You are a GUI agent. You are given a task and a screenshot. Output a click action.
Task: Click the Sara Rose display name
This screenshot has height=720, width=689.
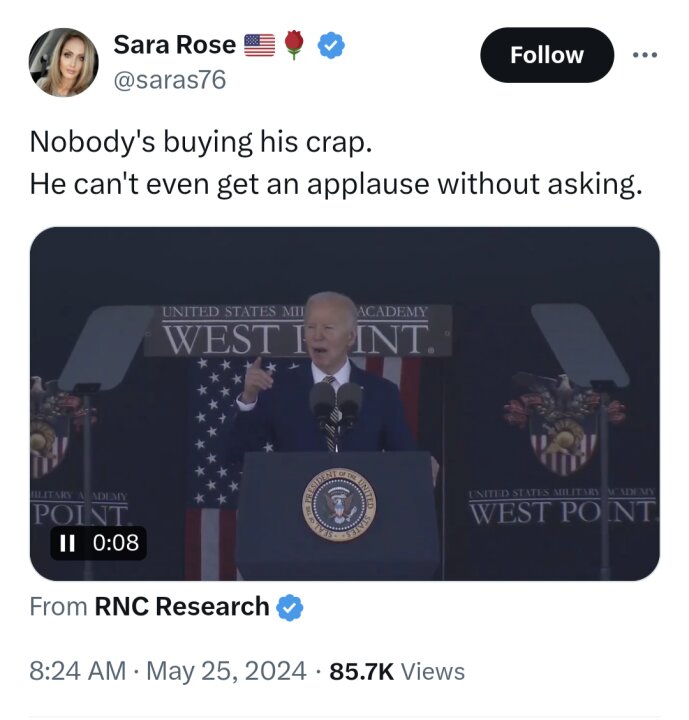pos(175,45)
